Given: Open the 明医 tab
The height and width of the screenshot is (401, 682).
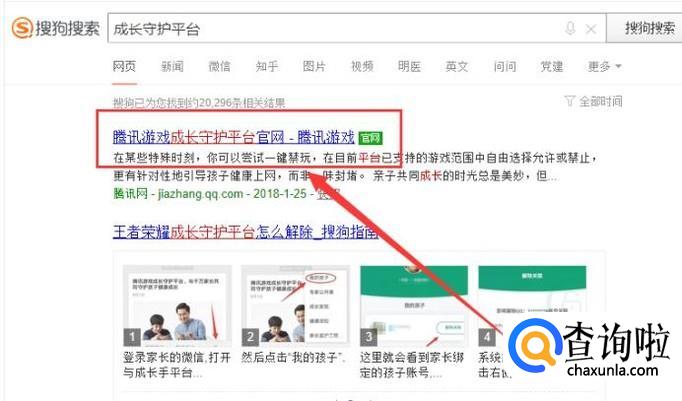Looking at the screenshot, I should coord(409,66).
